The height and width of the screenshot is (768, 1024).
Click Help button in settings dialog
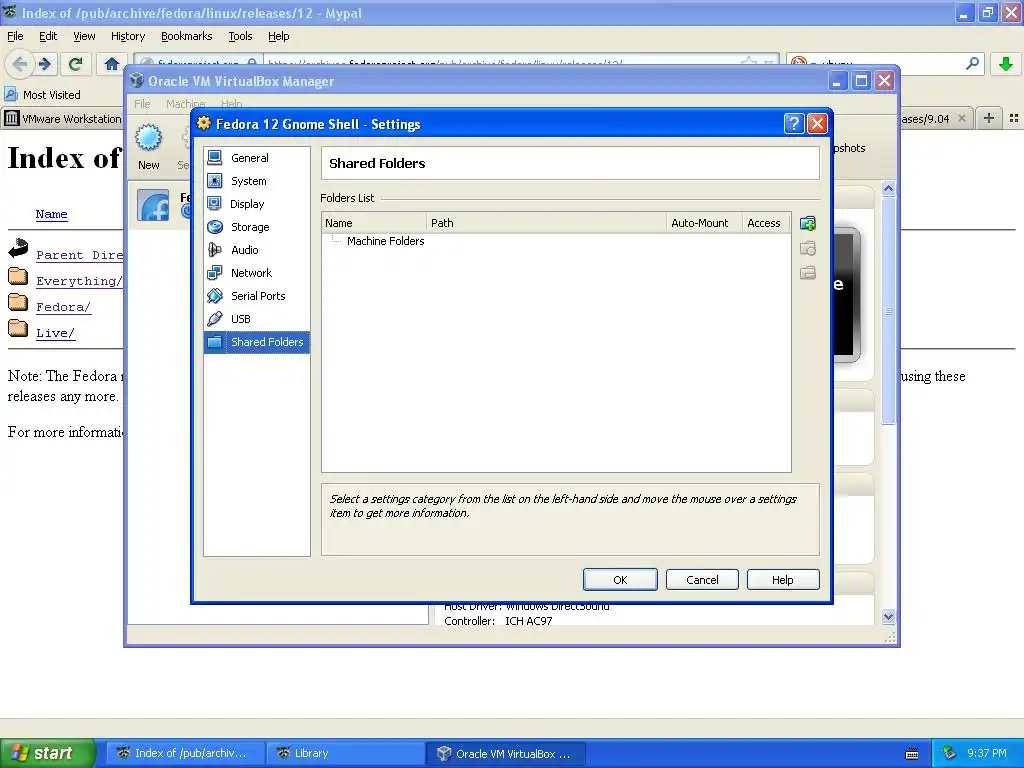coord(782,580)
